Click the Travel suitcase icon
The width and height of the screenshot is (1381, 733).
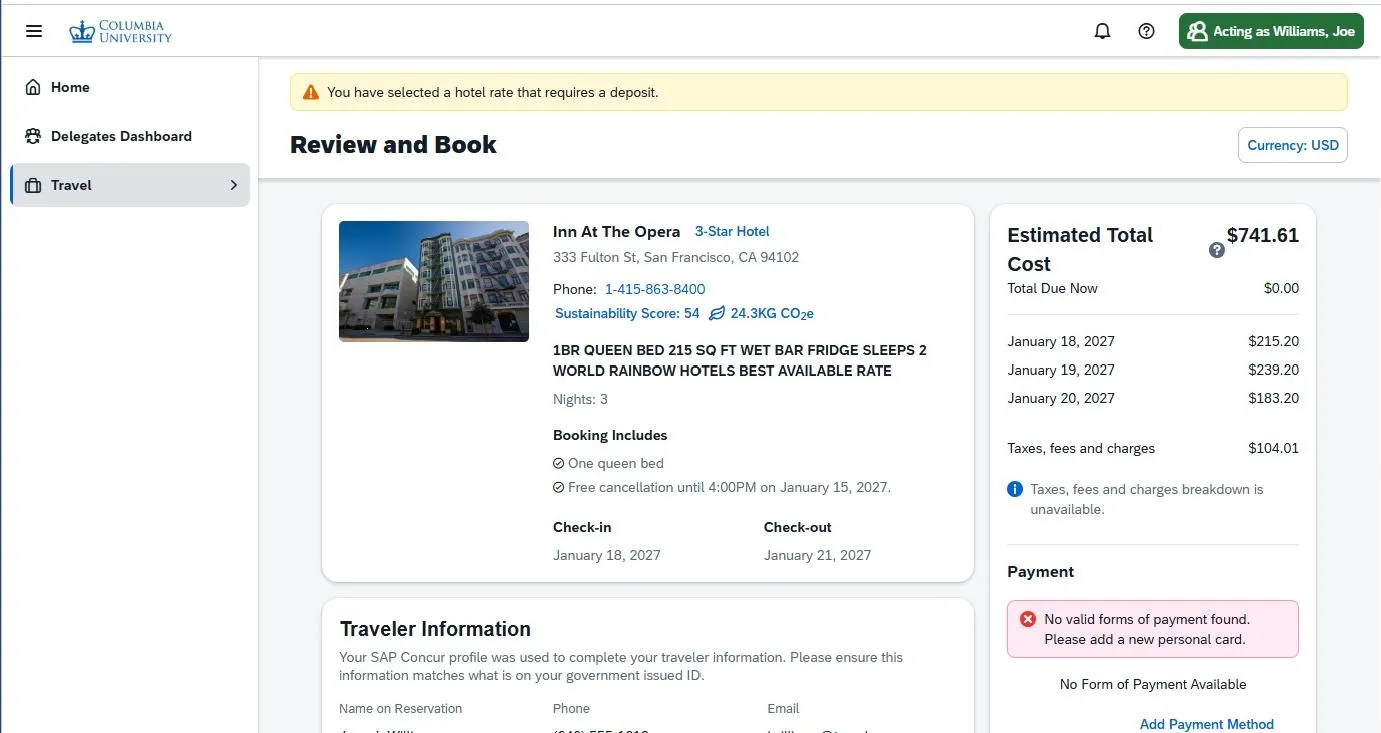pos(33,185)
